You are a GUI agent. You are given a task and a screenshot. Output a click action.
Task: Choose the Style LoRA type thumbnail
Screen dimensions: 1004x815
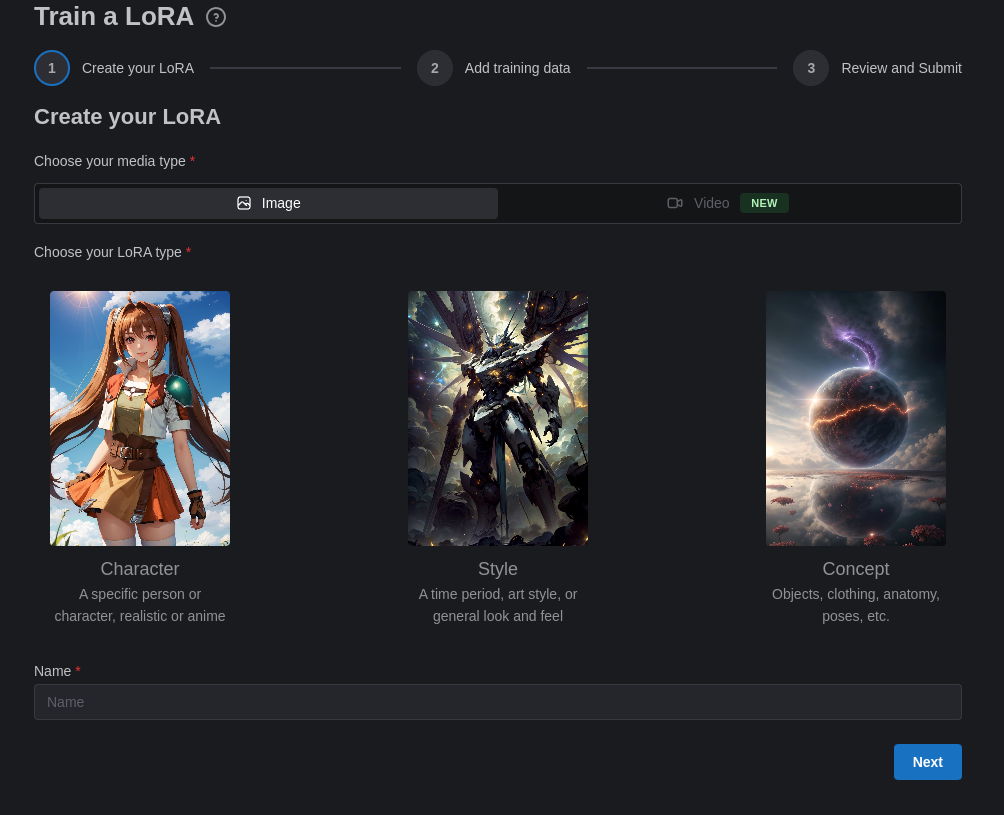pyautogui.click(x=498, y=418)
